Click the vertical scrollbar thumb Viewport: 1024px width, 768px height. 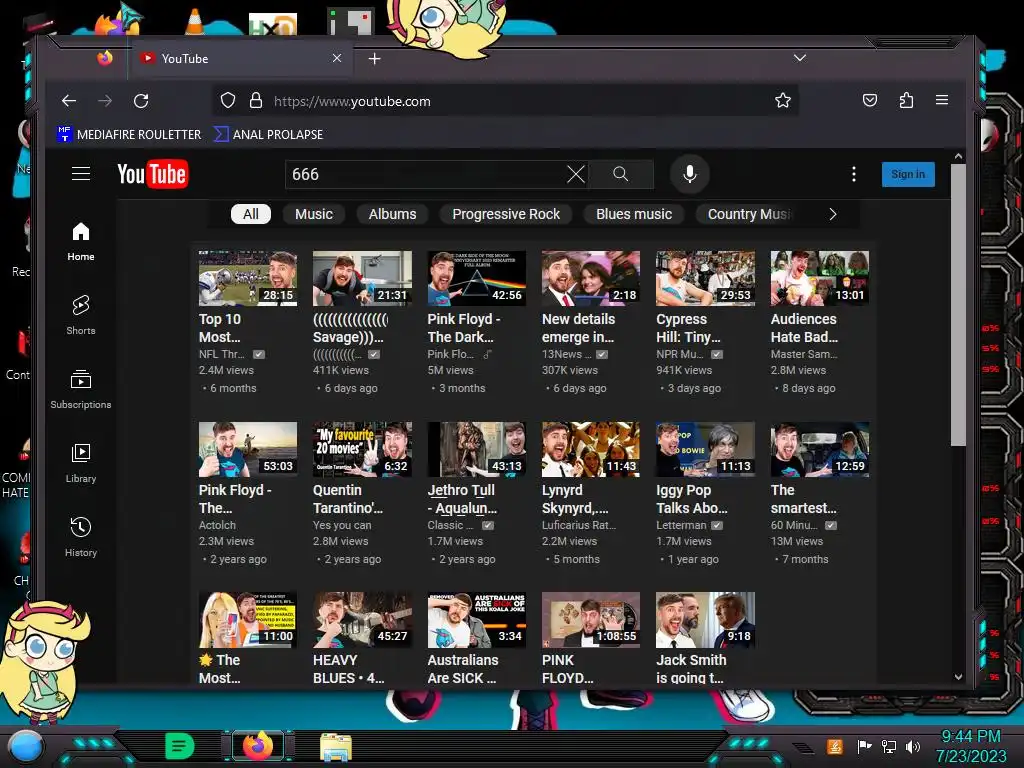958,305
